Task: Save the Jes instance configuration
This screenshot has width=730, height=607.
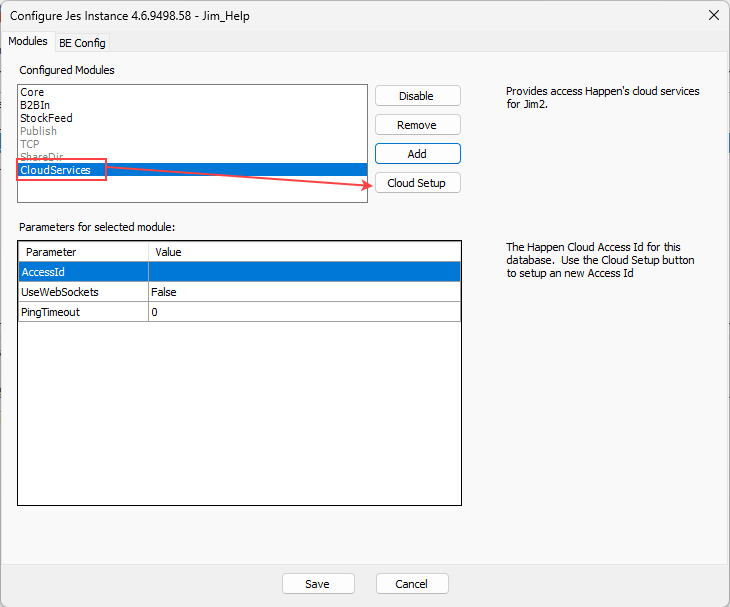Action: coord(318,584)
